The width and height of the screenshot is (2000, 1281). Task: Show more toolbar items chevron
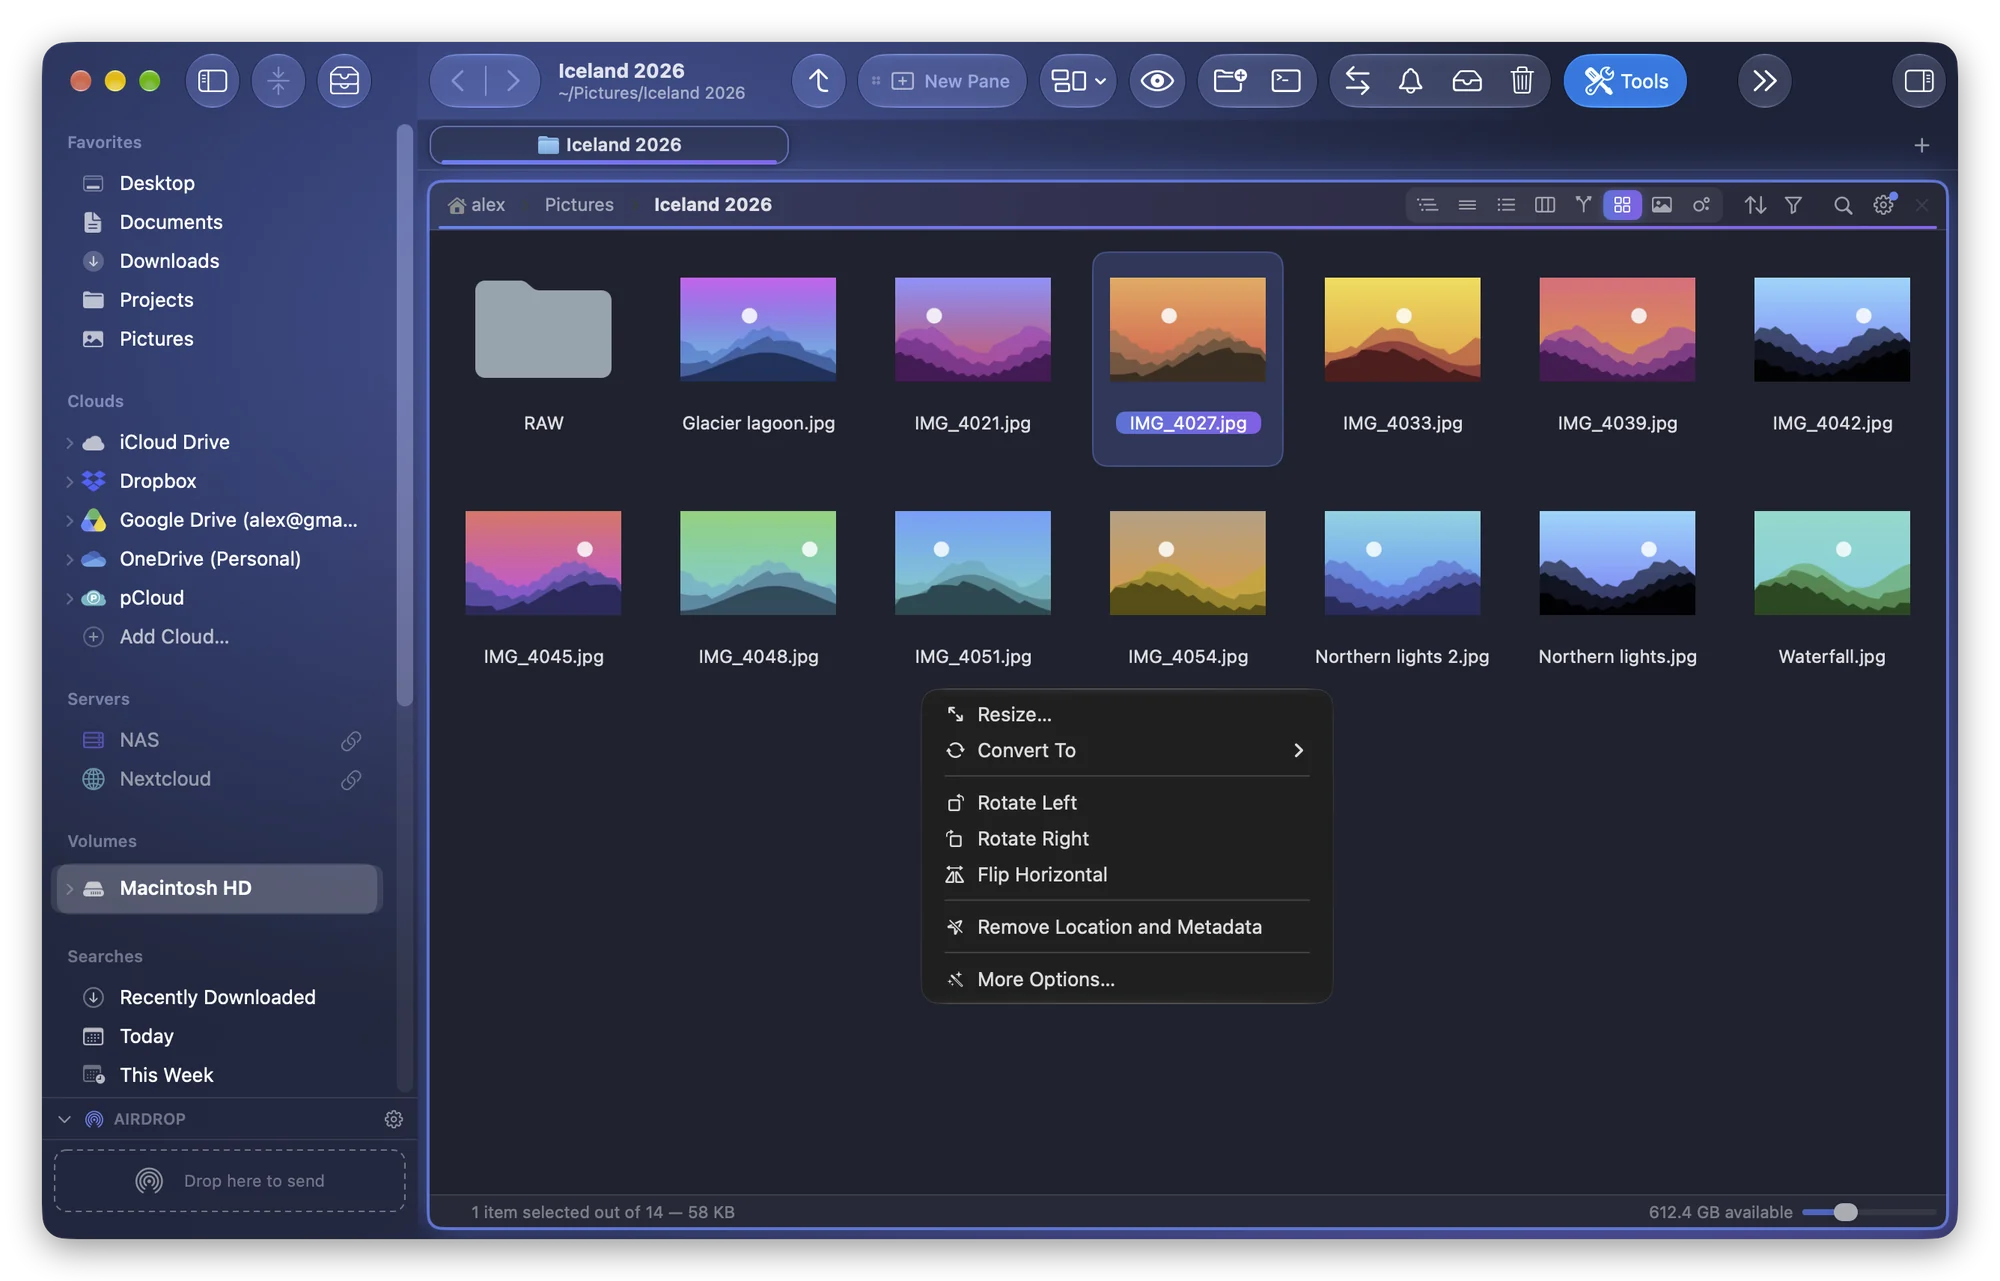coord(1764,81)
